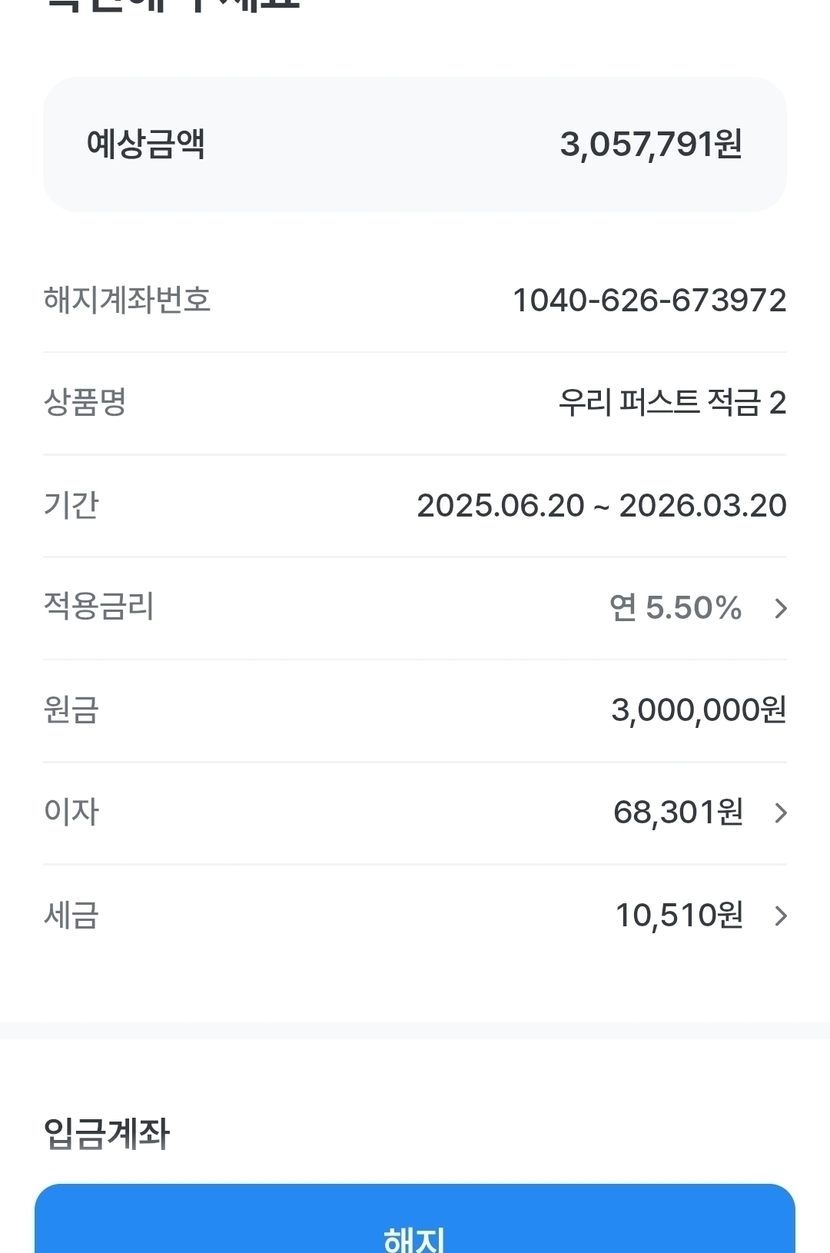The height and width of the screenshot is (1253, 830).
Task: Tap the 상품명 row label
Action: click(85, 403)
